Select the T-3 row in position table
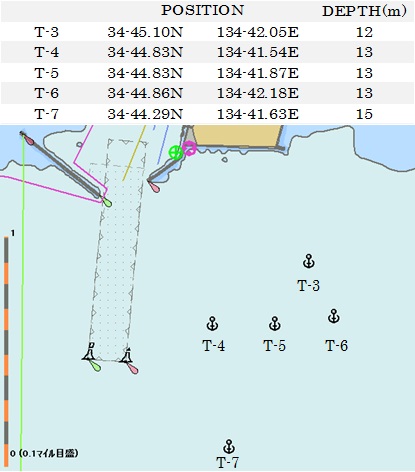The width and height of the screenshot is (415, 472). [x=207, y=32]
